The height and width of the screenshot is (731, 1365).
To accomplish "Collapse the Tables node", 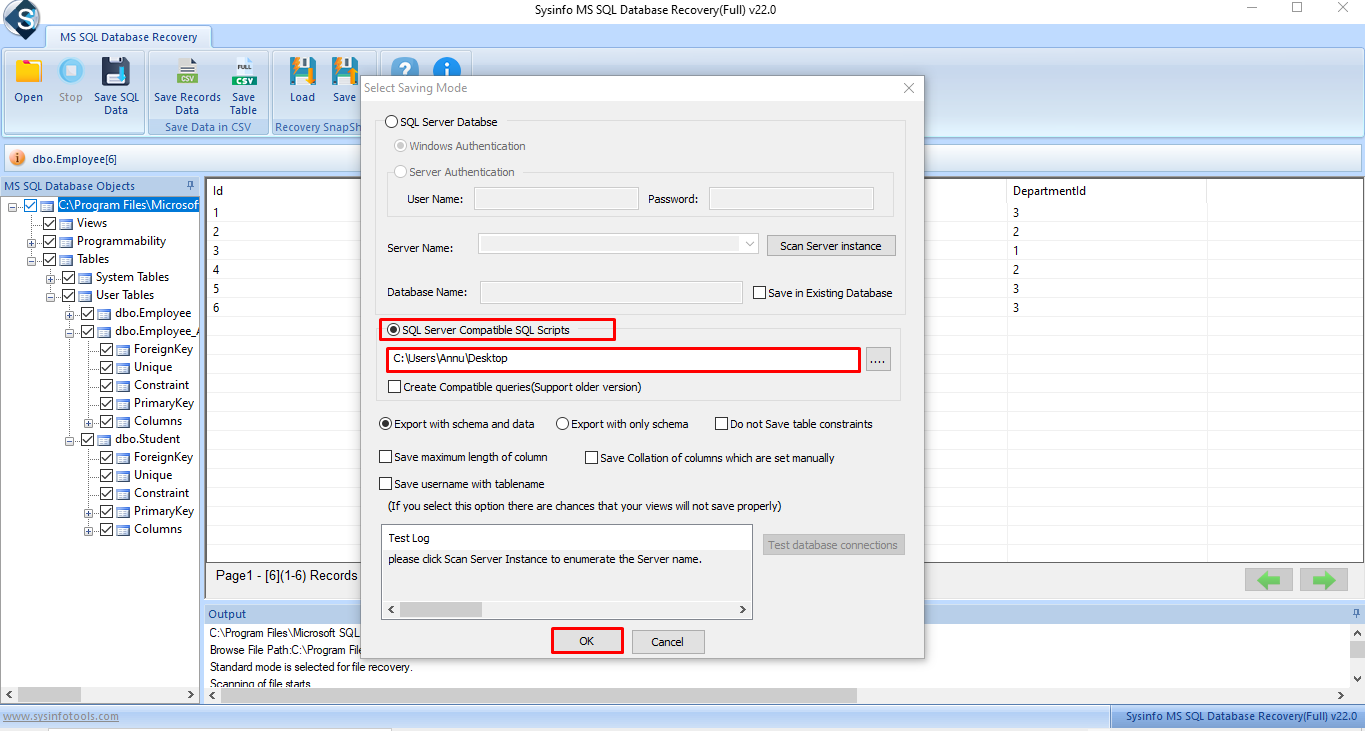I will pyautogui.click(x=32, y=260).
